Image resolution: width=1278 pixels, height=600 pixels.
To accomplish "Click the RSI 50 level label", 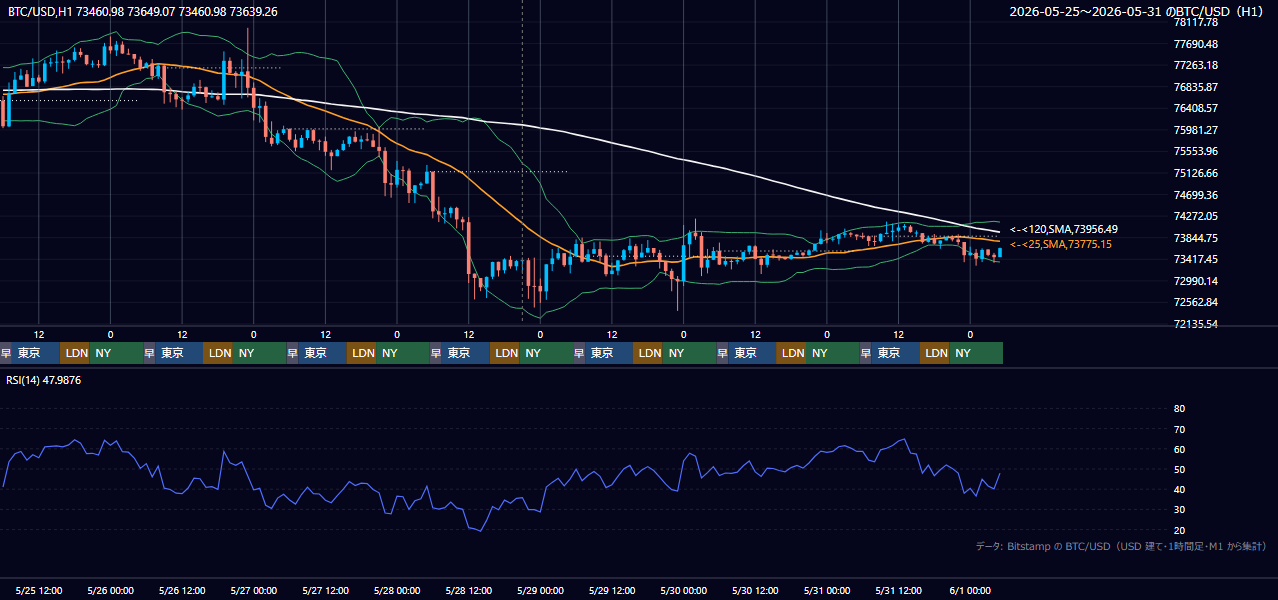I will click(x=1179, y=469).
